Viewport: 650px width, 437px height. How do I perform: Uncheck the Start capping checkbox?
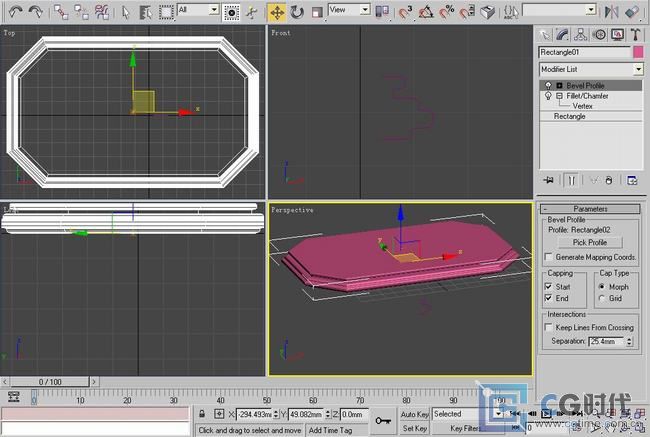tap(548, 286)
